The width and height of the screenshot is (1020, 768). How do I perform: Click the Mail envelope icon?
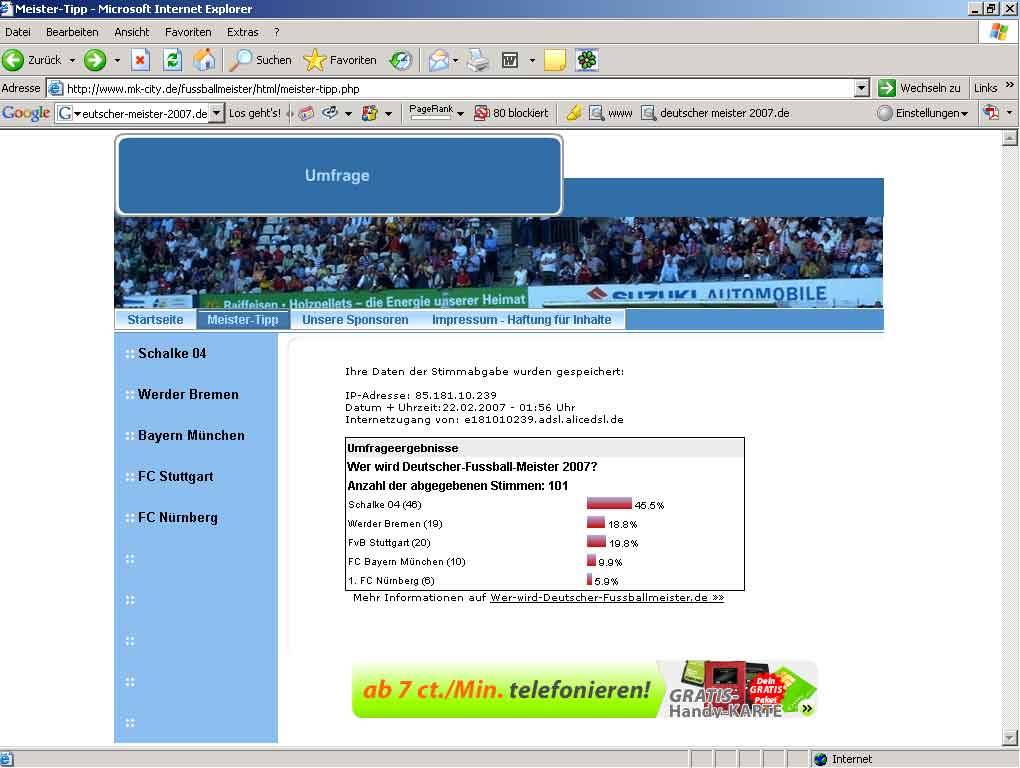tap(438, 60)
